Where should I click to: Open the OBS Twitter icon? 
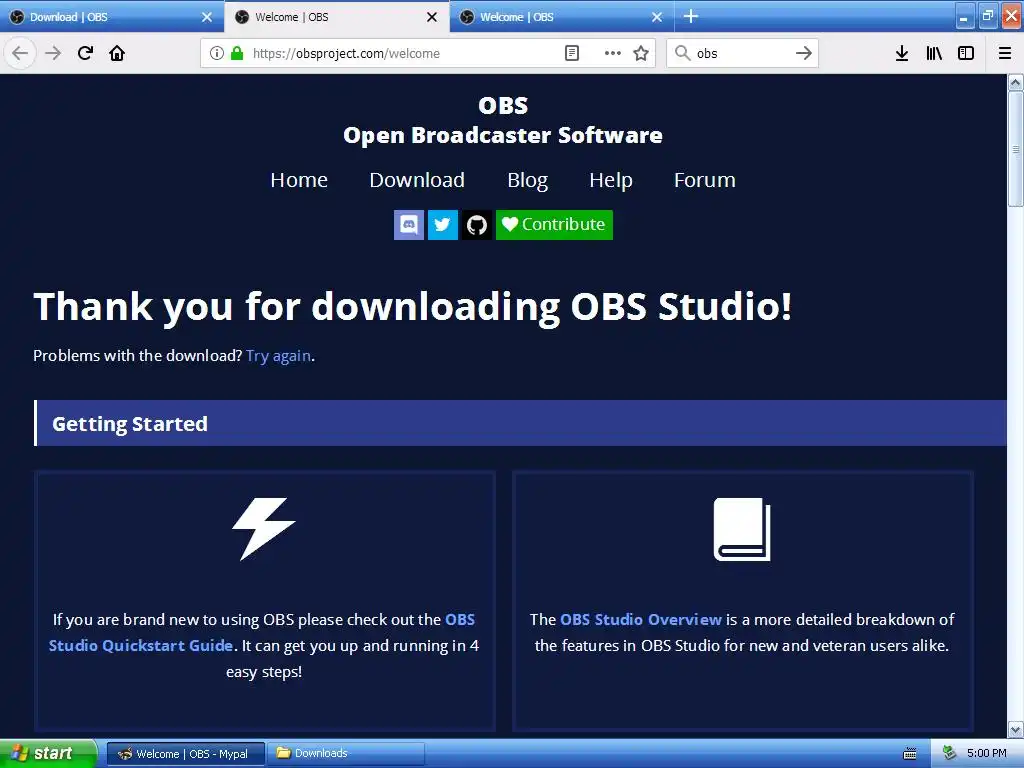443,225
